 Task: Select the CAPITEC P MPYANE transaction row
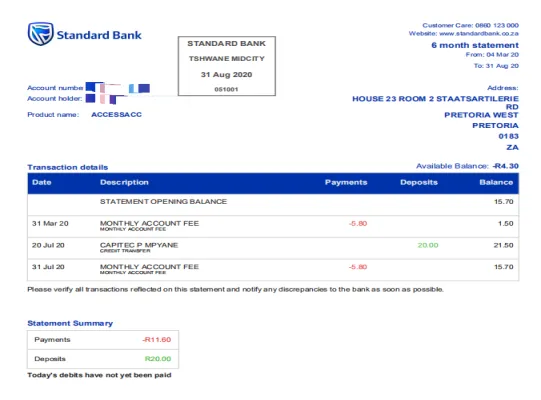tap(273, 248)
